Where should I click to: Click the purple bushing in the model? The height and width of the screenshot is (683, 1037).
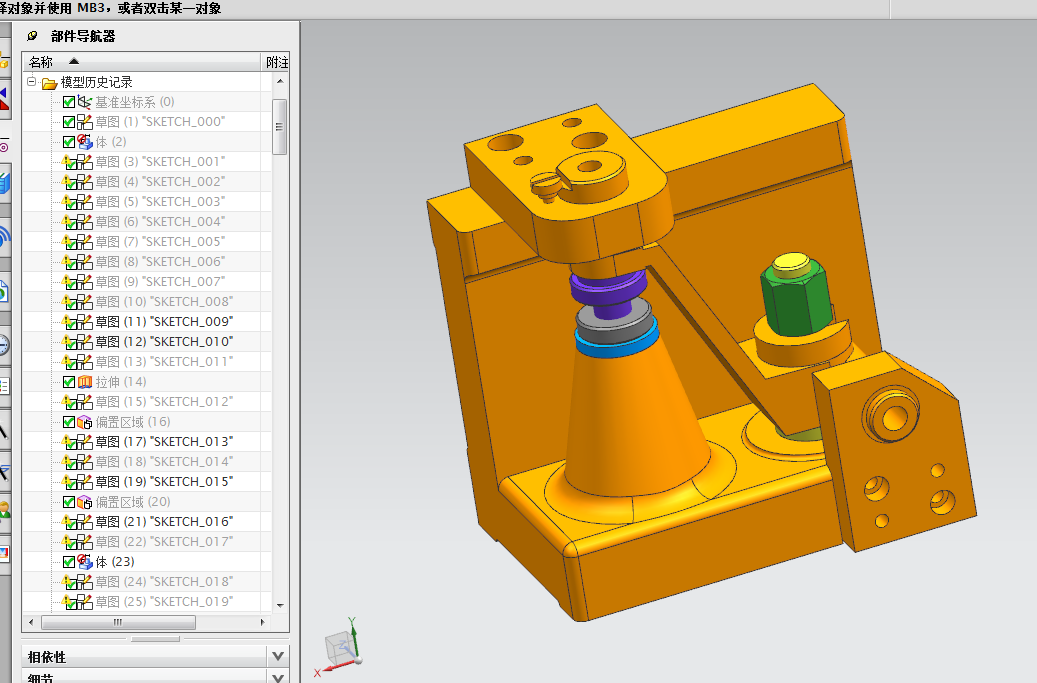point(608,293)
